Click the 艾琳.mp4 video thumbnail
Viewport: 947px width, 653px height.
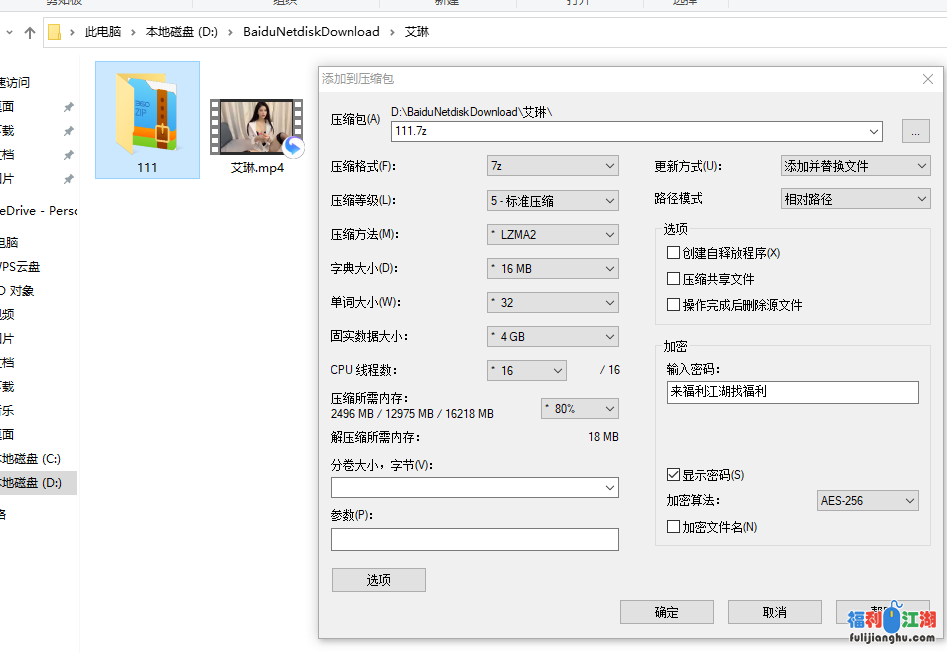(x=256, y=127)
